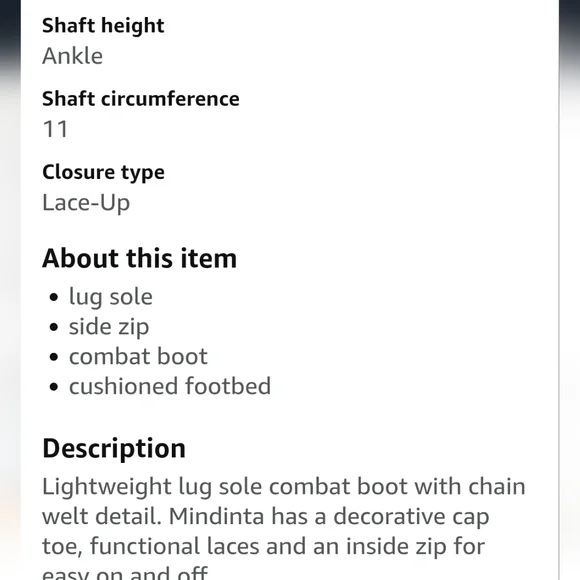This screenshot has height=580, width=580.
Task: Click the lug sole bullet point
Action: pyautogui.click(x=111, y=297)
